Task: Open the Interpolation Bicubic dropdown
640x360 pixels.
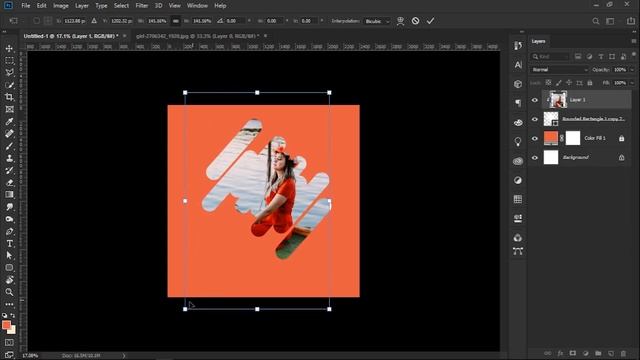Action: click(x=377, y=21)
